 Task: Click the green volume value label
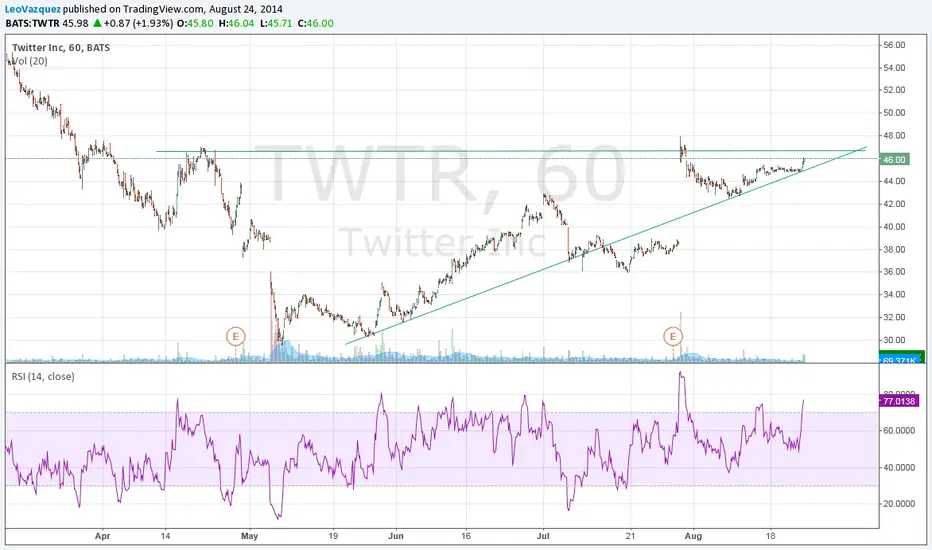[x=900, y=357]
